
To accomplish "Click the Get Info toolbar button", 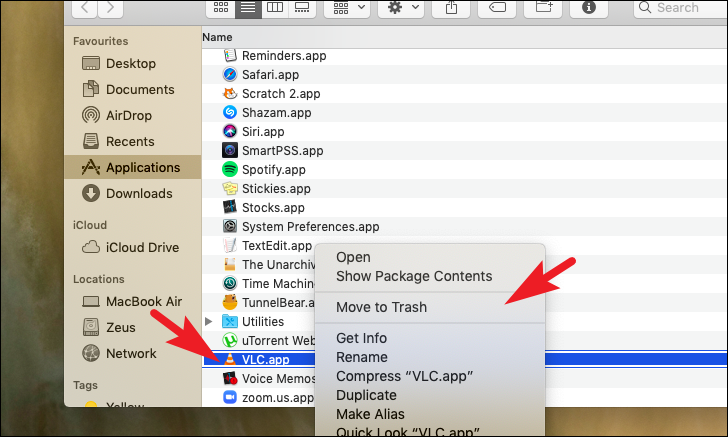I will pos(589,8).
